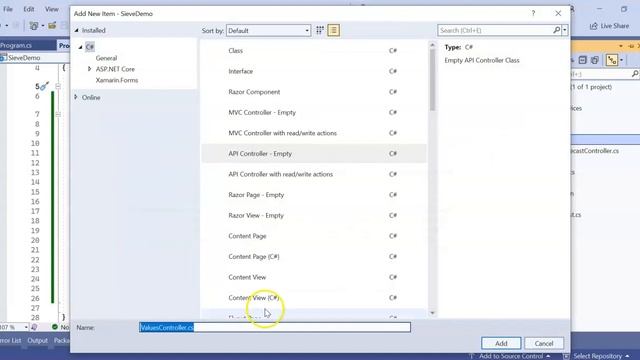Click the dialog help question mark
This screenshot has height=360, width=640.
click(533, 13)
